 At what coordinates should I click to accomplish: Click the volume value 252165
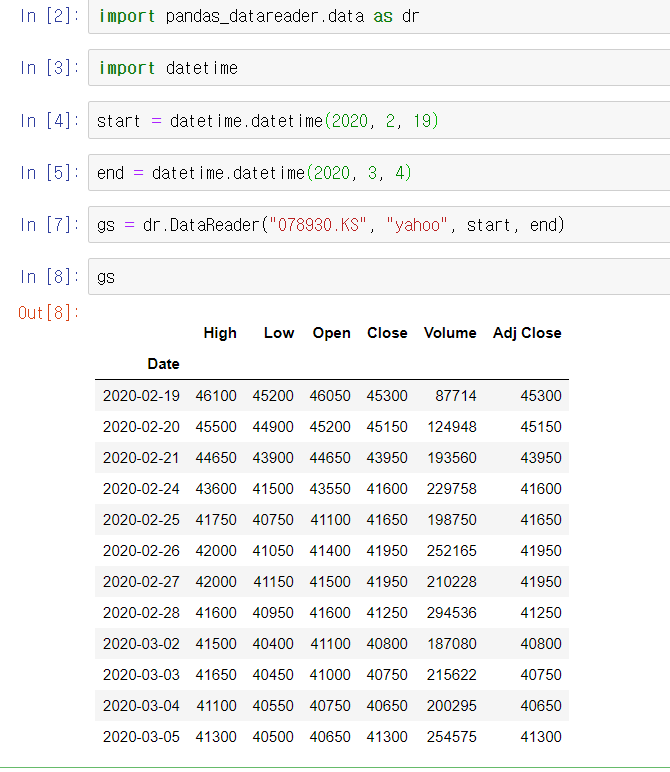click(x=452, y=550)
